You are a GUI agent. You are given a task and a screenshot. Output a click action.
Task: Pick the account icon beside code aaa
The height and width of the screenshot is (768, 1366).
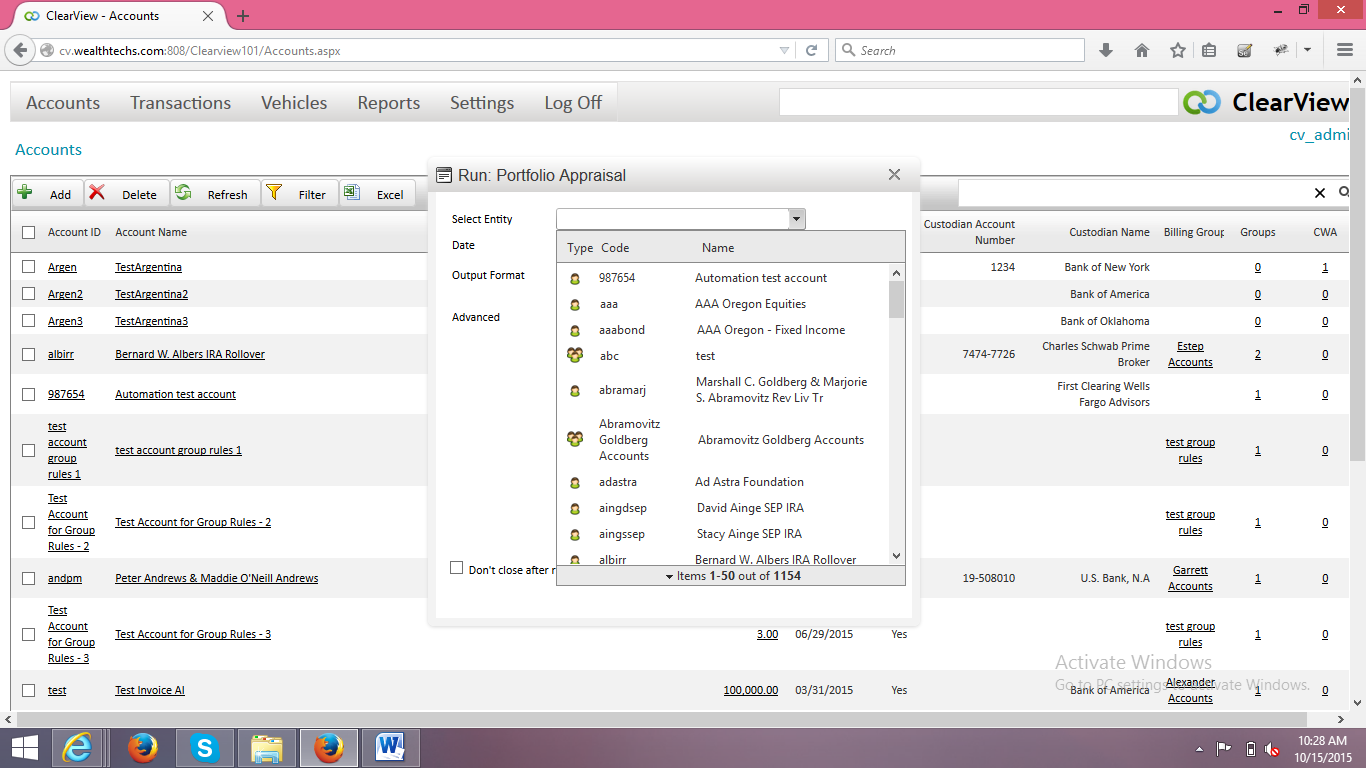(575, 305)
